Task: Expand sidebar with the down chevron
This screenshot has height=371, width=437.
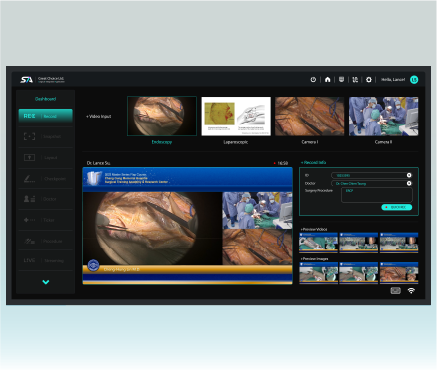Action: coord(46,282)
